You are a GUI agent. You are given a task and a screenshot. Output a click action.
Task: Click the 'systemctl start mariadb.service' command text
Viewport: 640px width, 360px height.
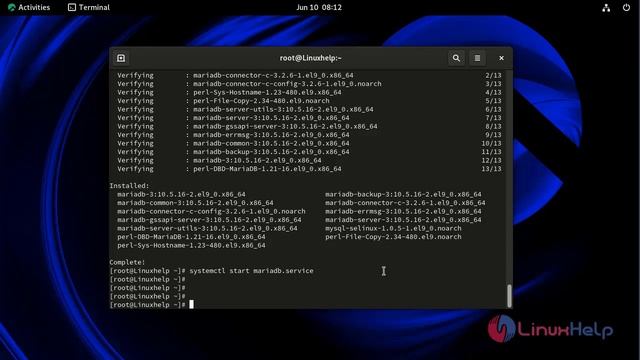[x=251, y=271]
